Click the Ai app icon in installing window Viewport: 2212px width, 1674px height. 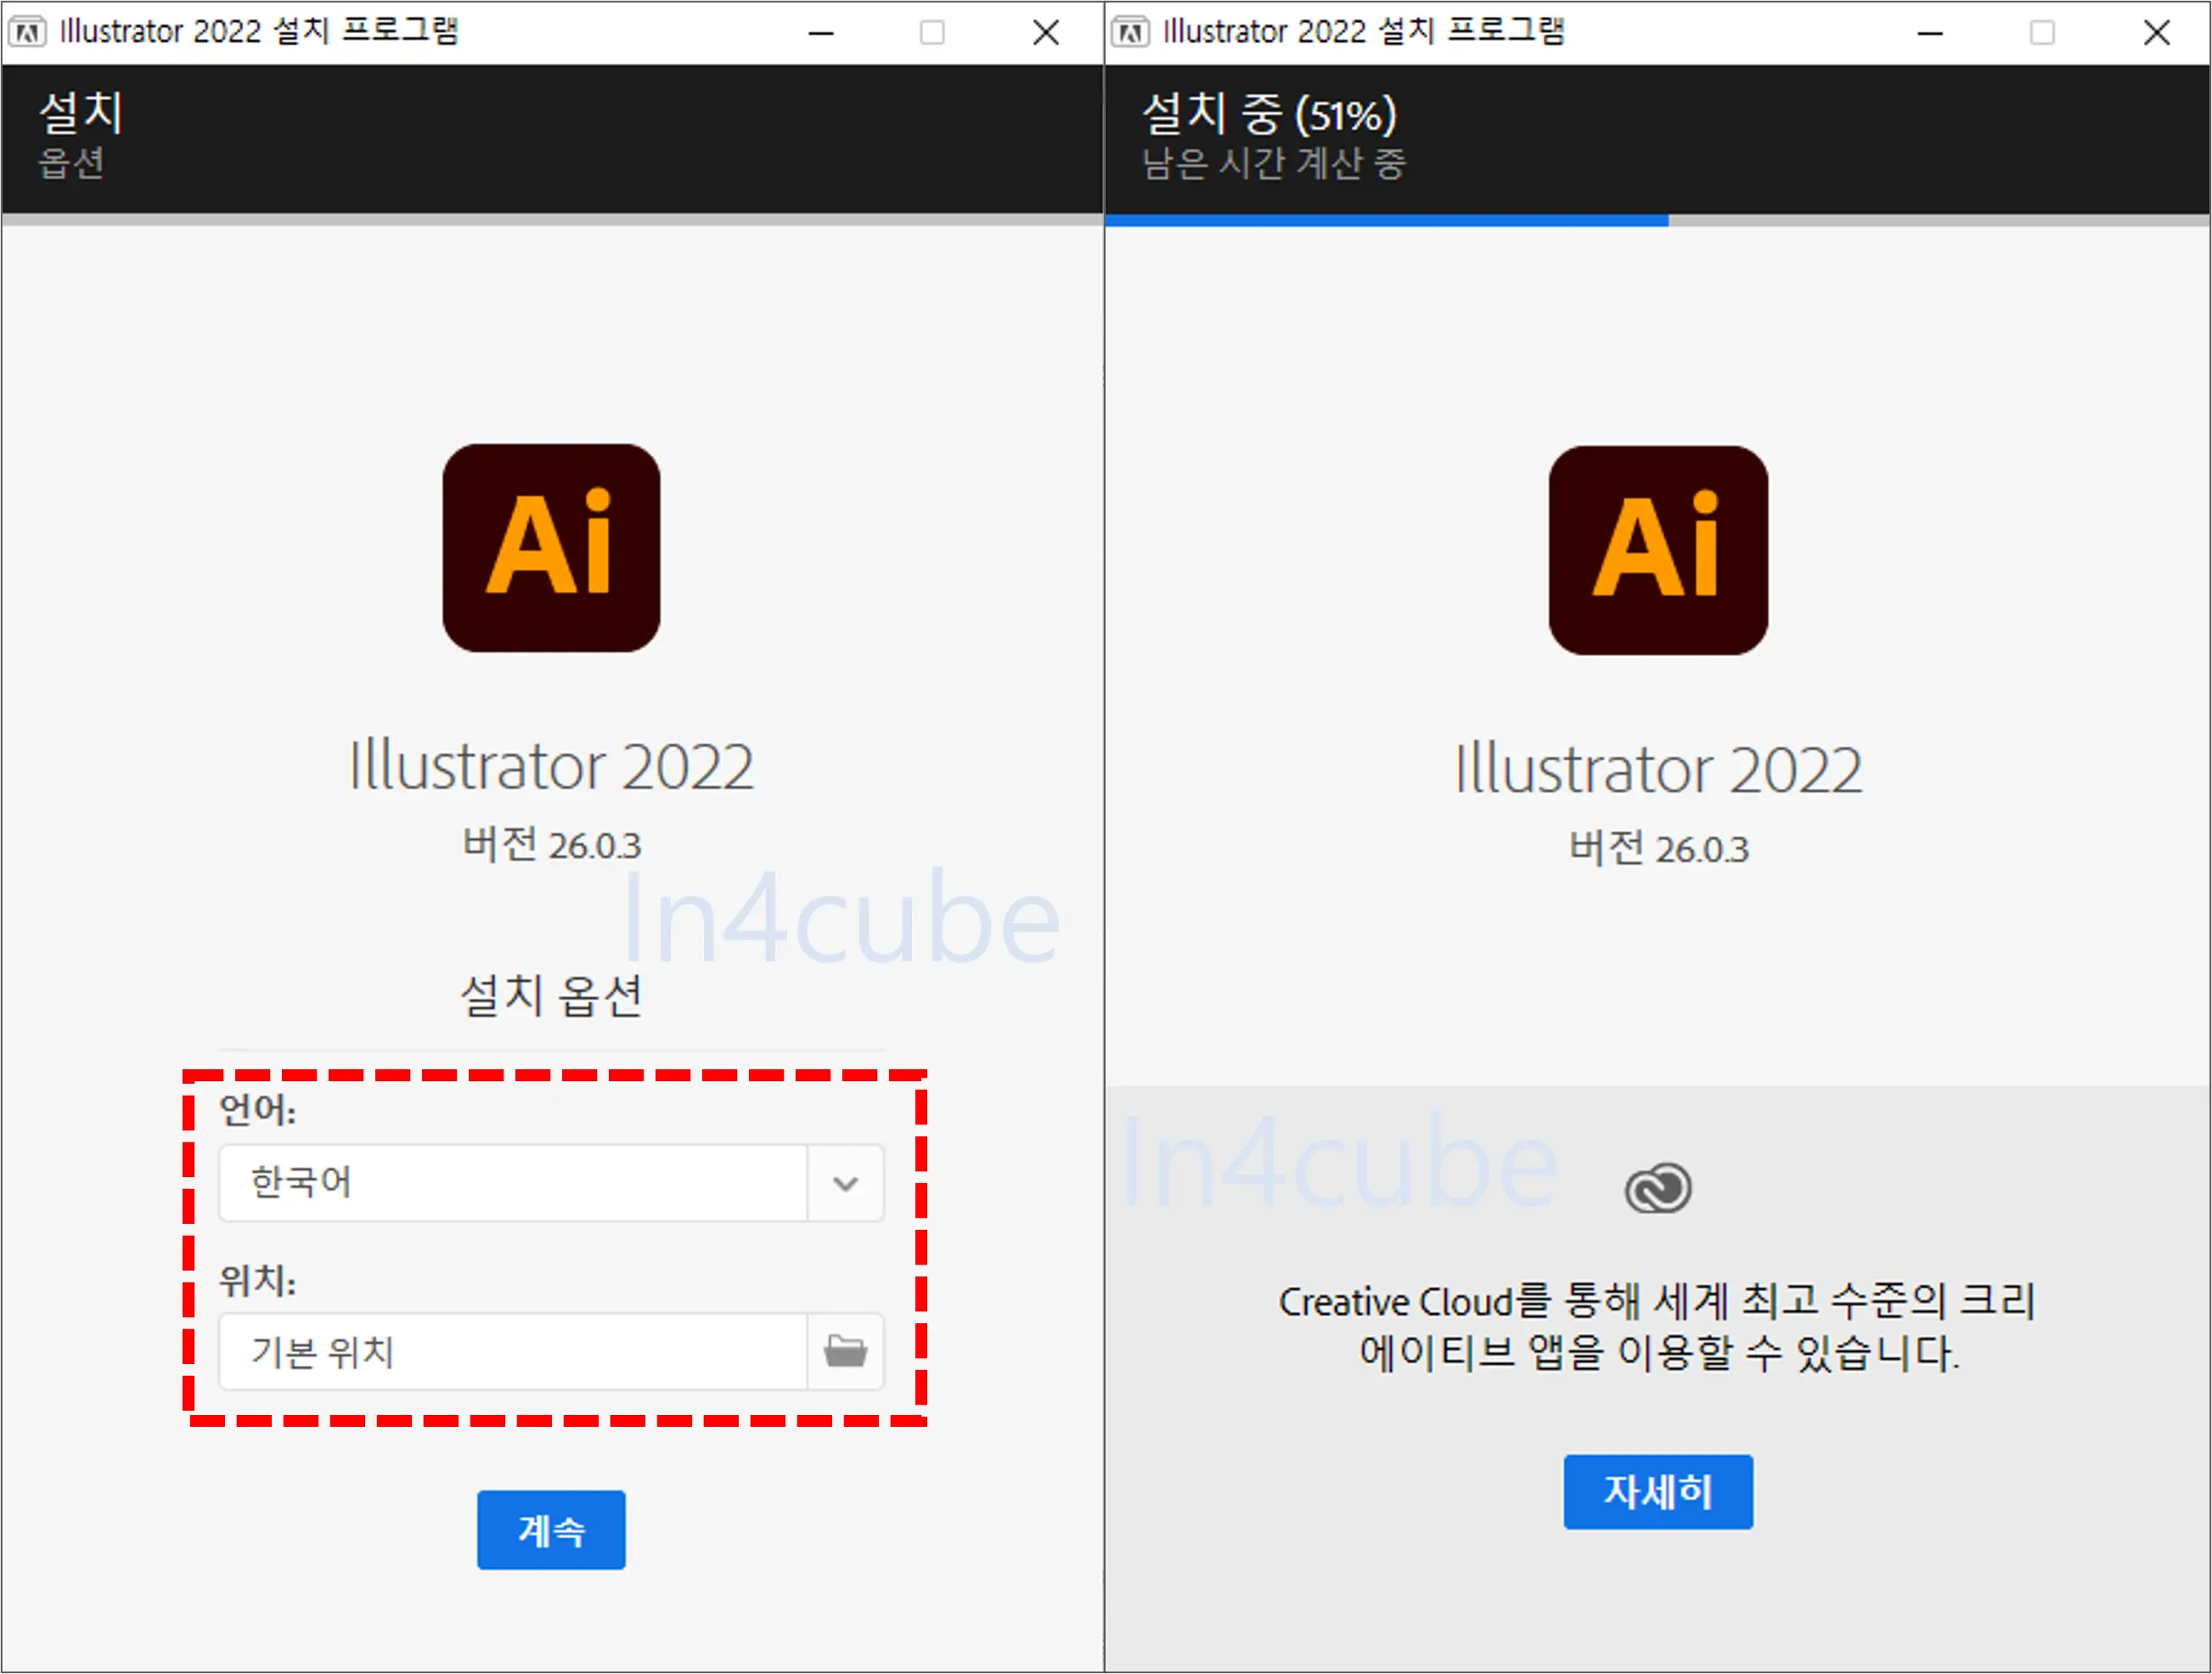1658,550
